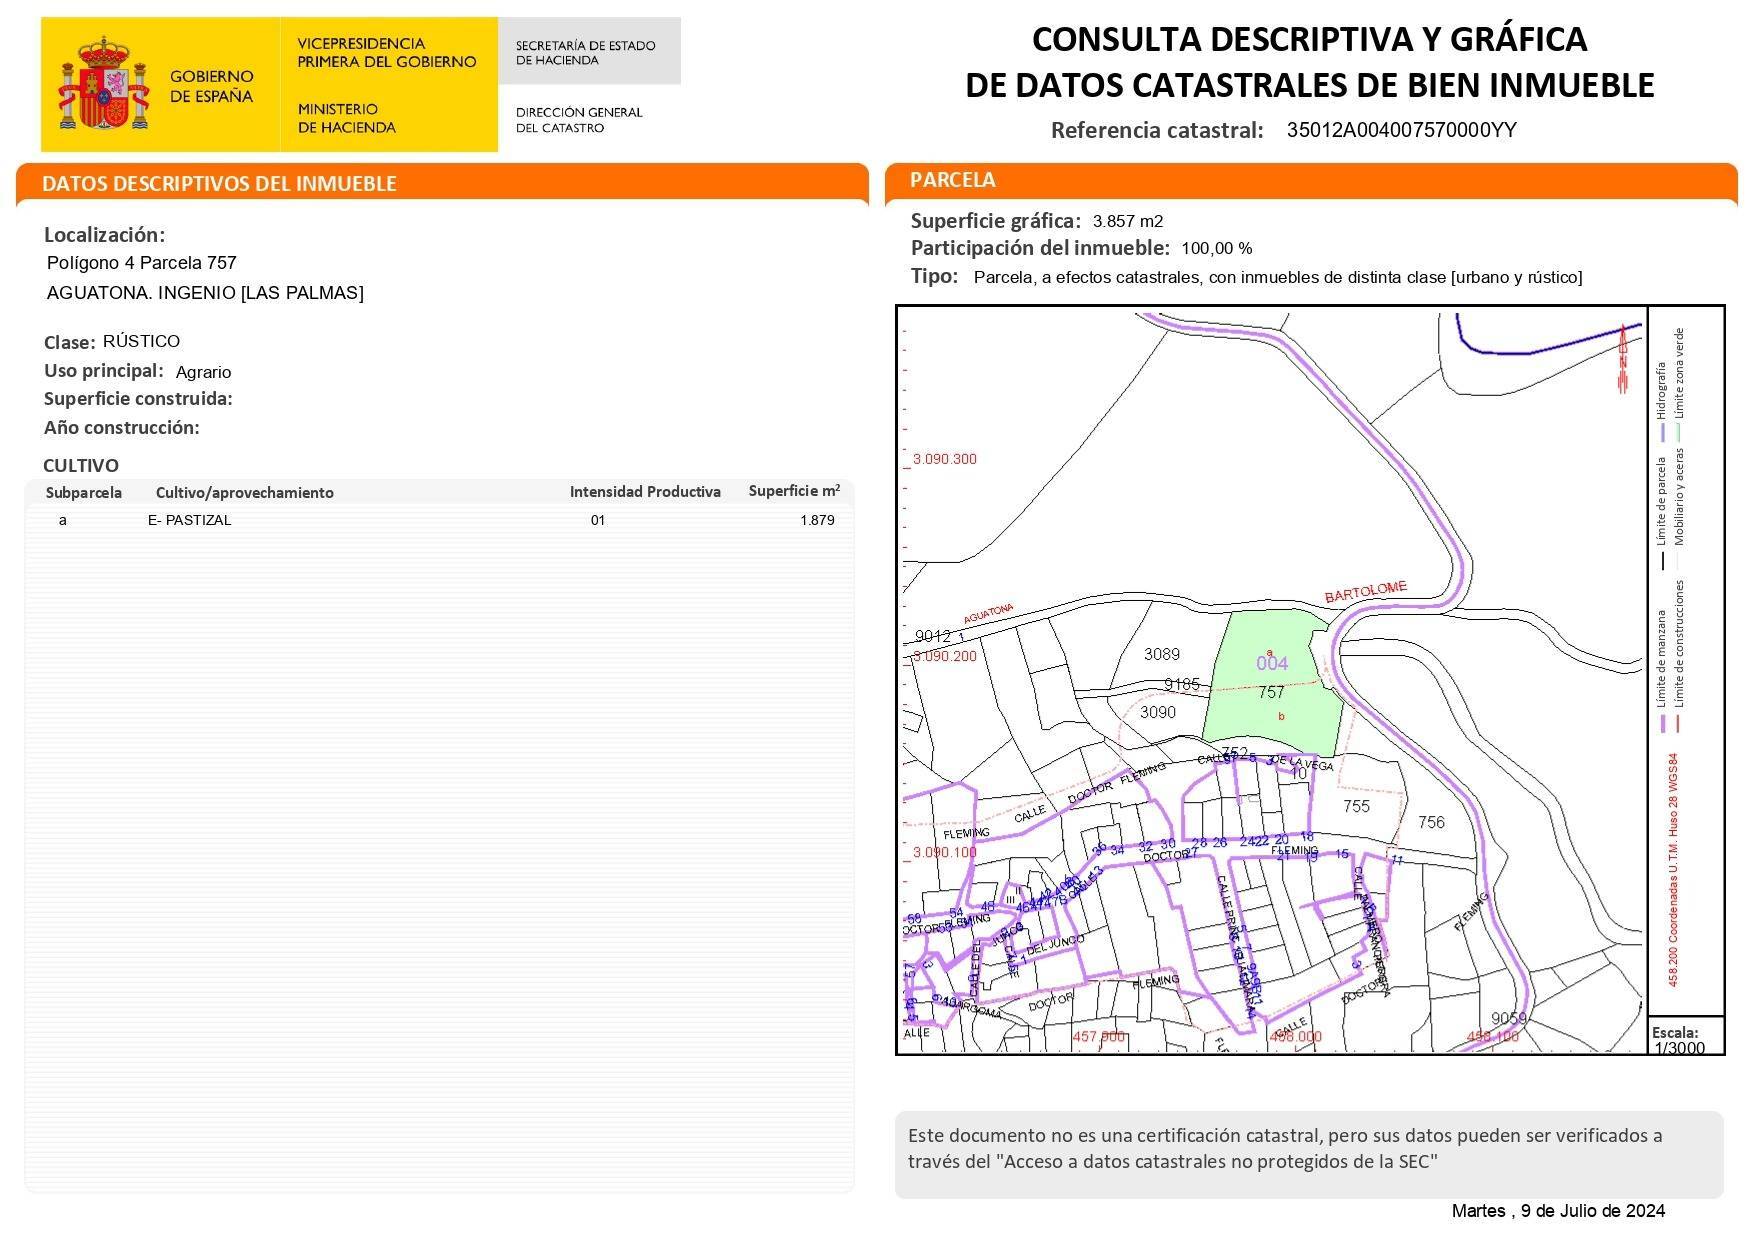Click the Secretaría de Estado de Hacienda box
This screenshot has width=1757, height=1241.
click(x=588, y=52)
